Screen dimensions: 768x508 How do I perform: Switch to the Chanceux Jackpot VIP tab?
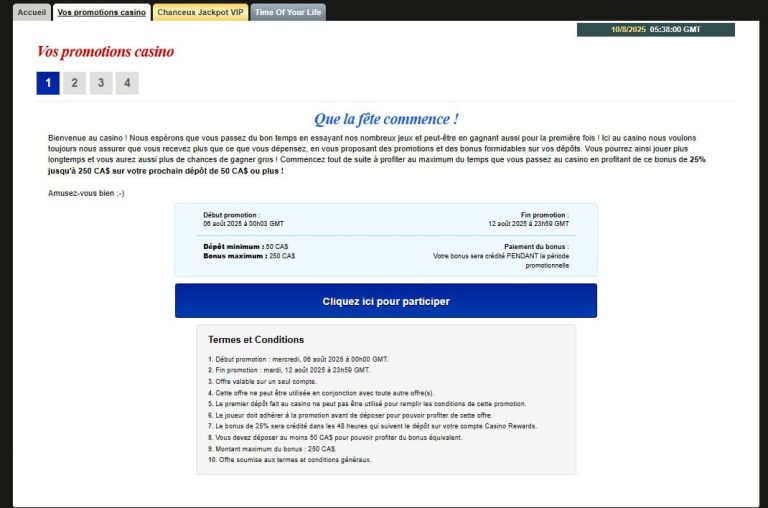(199, 12)
